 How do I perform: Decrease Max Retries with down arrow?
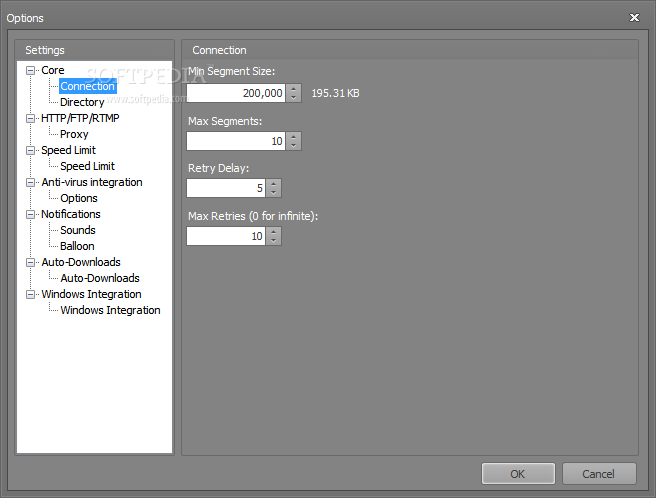[x=273, y=241]
